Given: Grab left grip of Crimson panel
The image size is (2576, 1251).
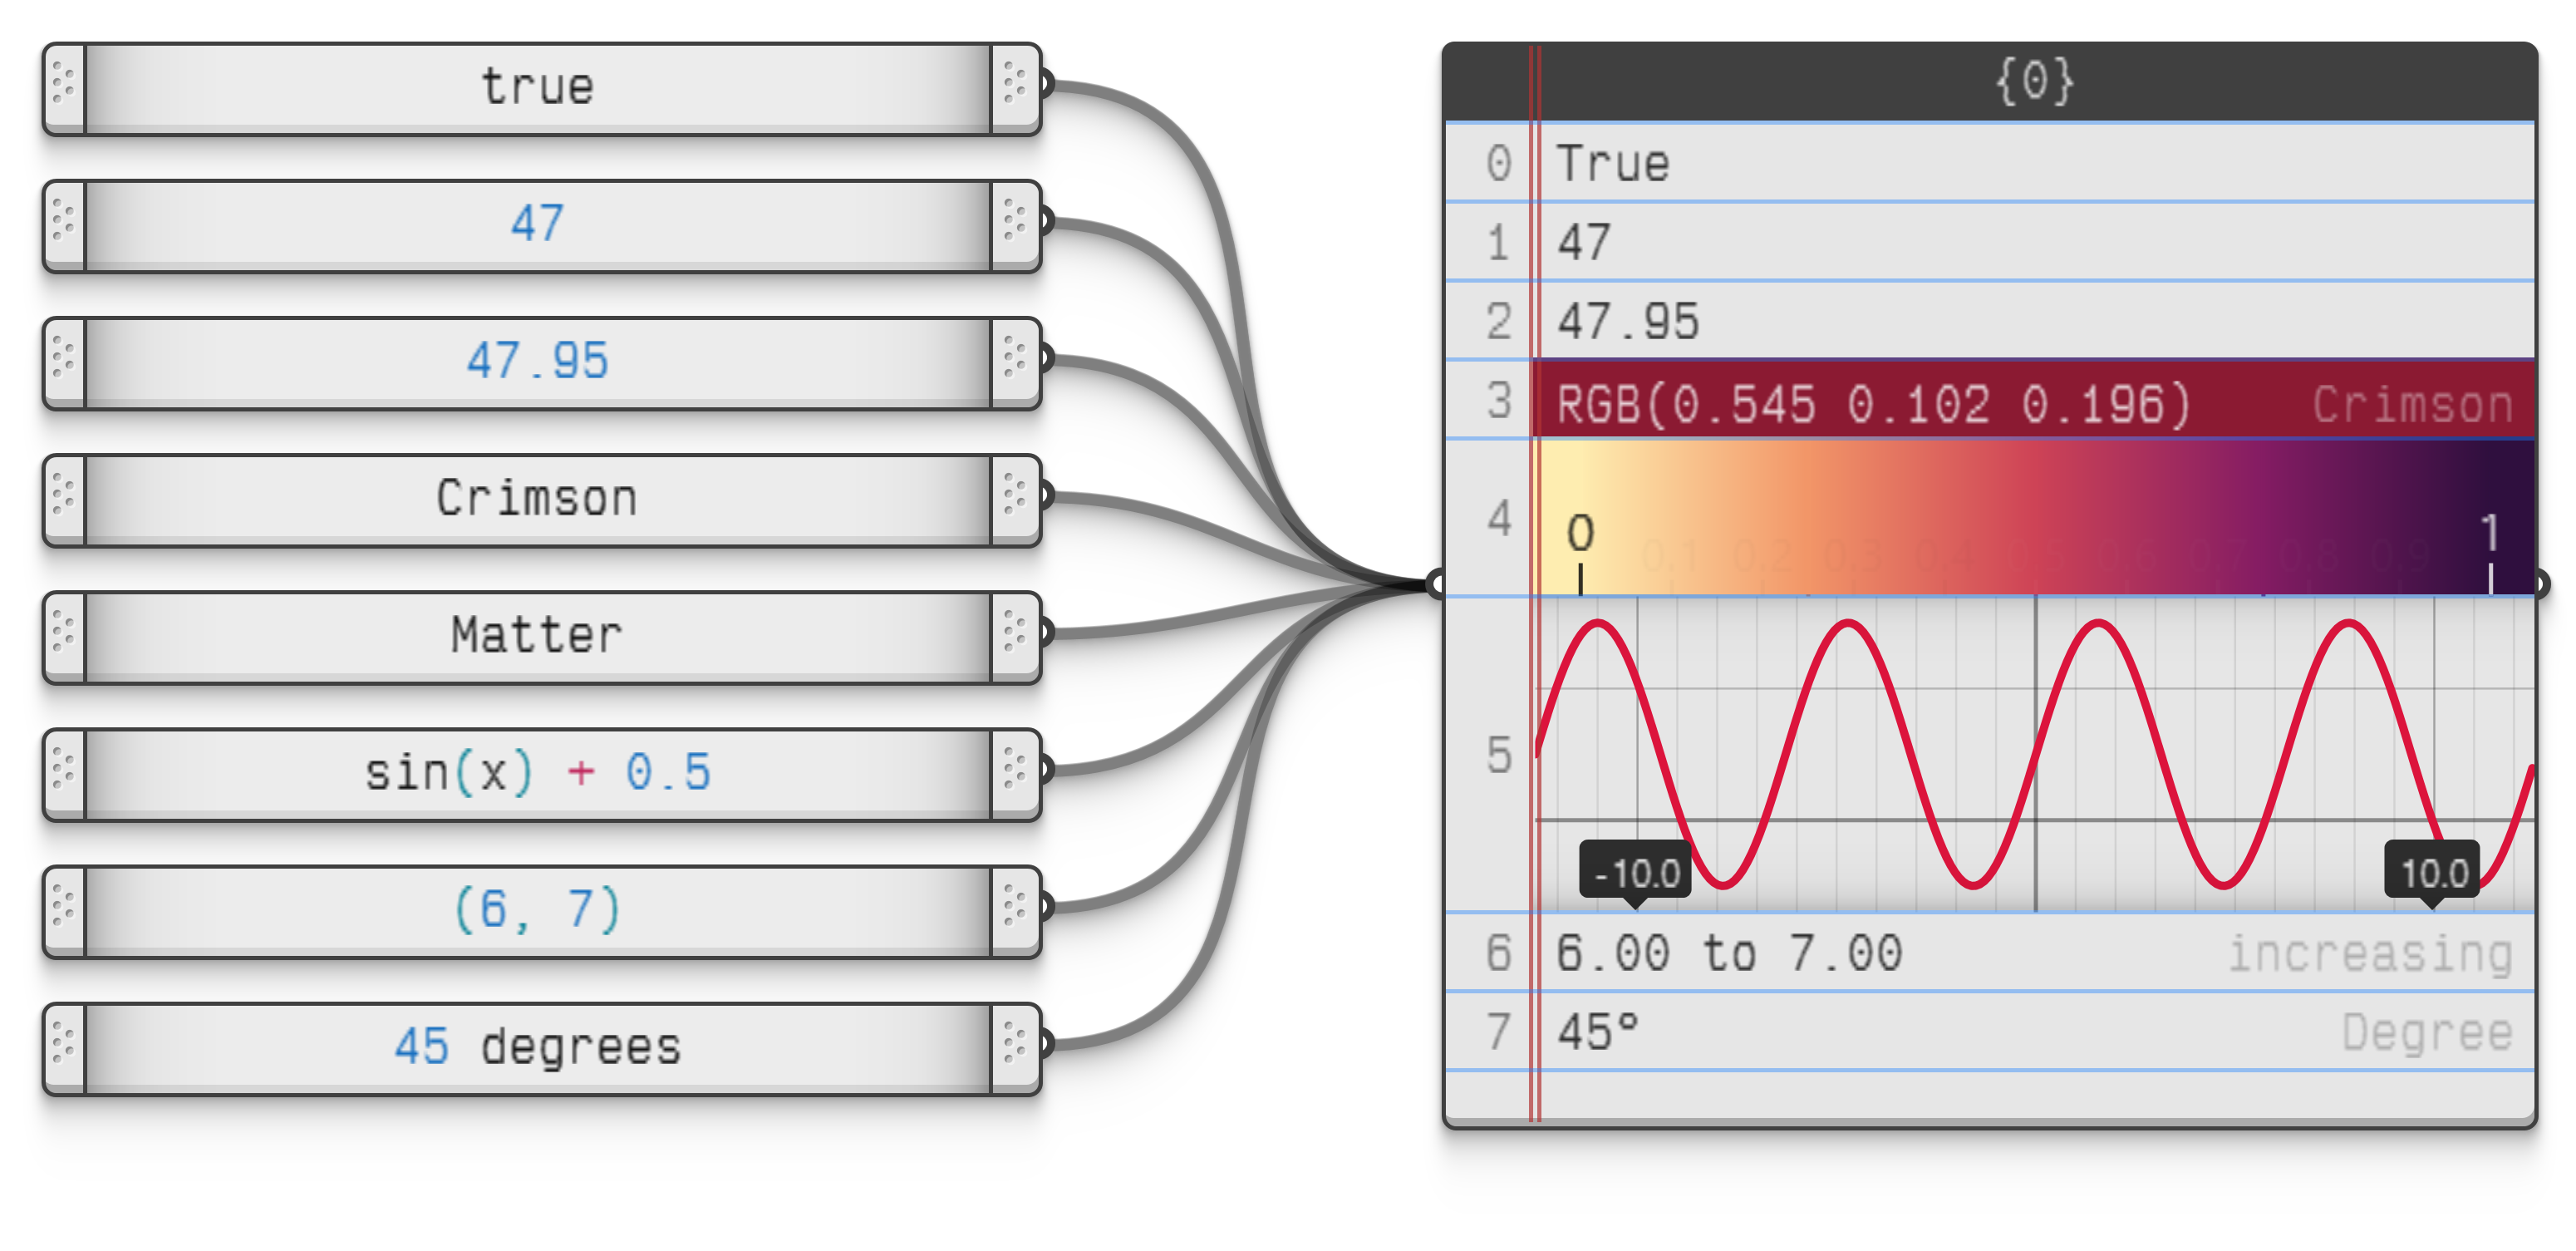Looking at the screenshot, I should point(64,498).
